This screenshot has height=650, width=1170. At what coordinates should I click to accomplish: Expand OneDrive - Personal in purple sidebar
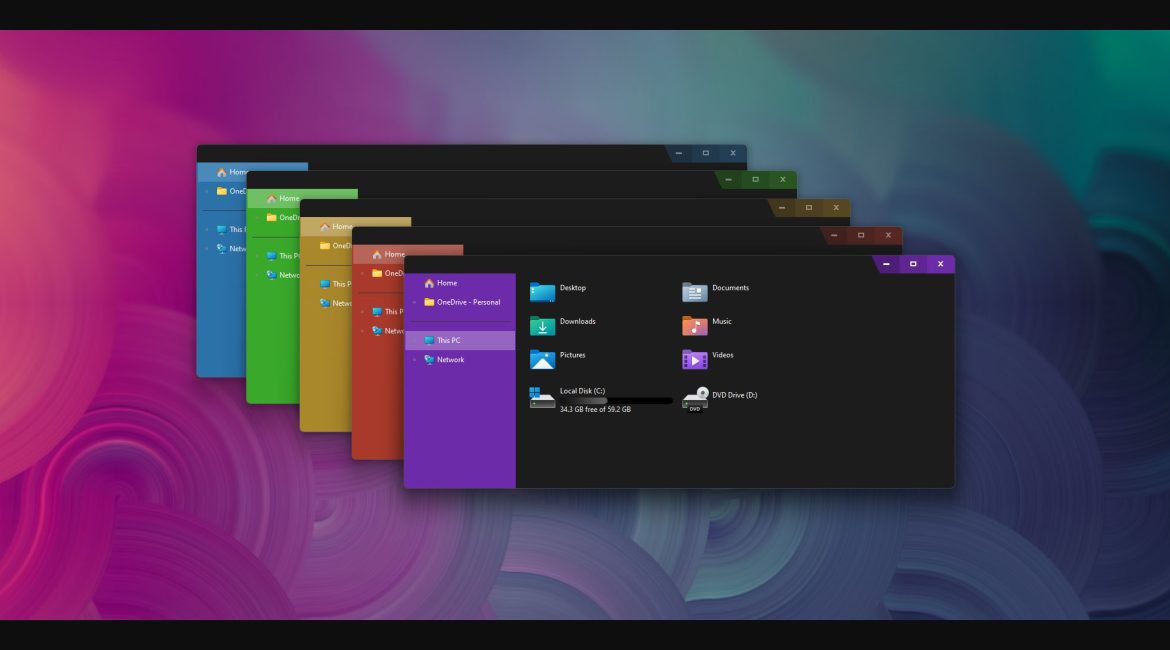tap(414, 302)
